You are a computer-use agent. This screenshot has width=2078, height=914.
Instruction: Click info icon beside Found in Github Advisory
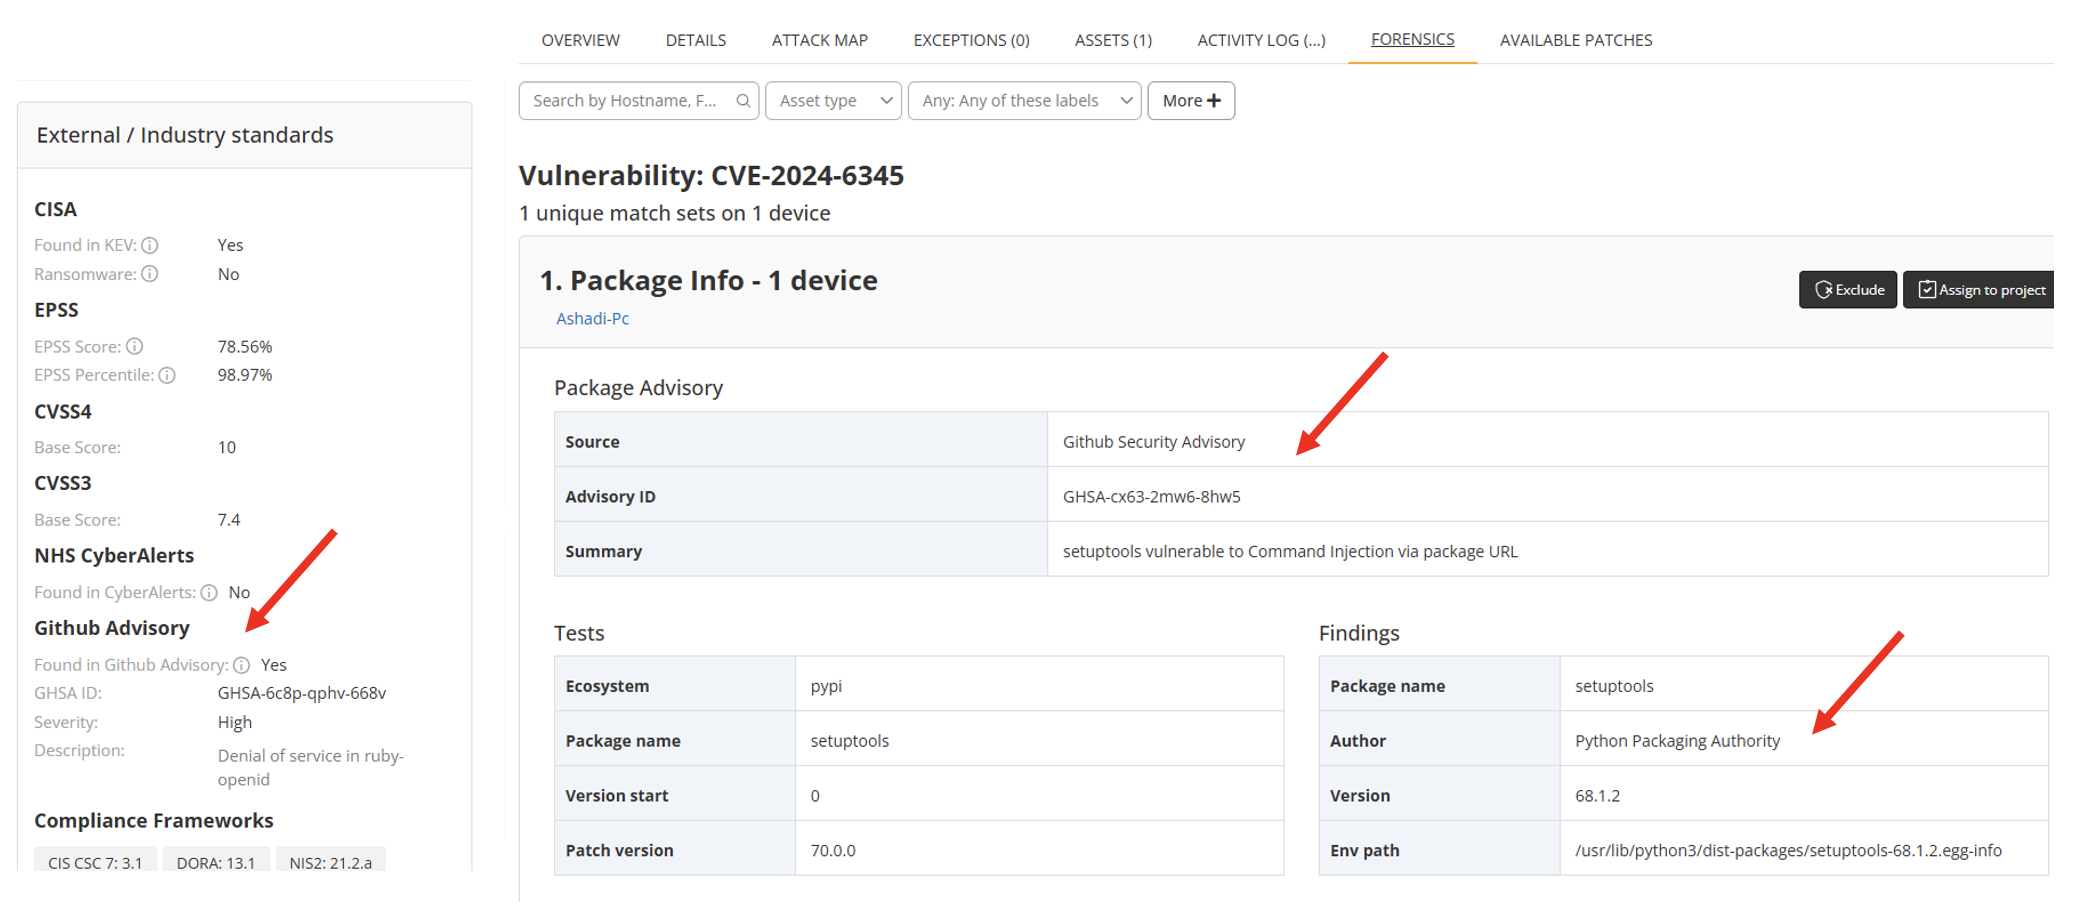pyautogui.click(x=242, y=665)
